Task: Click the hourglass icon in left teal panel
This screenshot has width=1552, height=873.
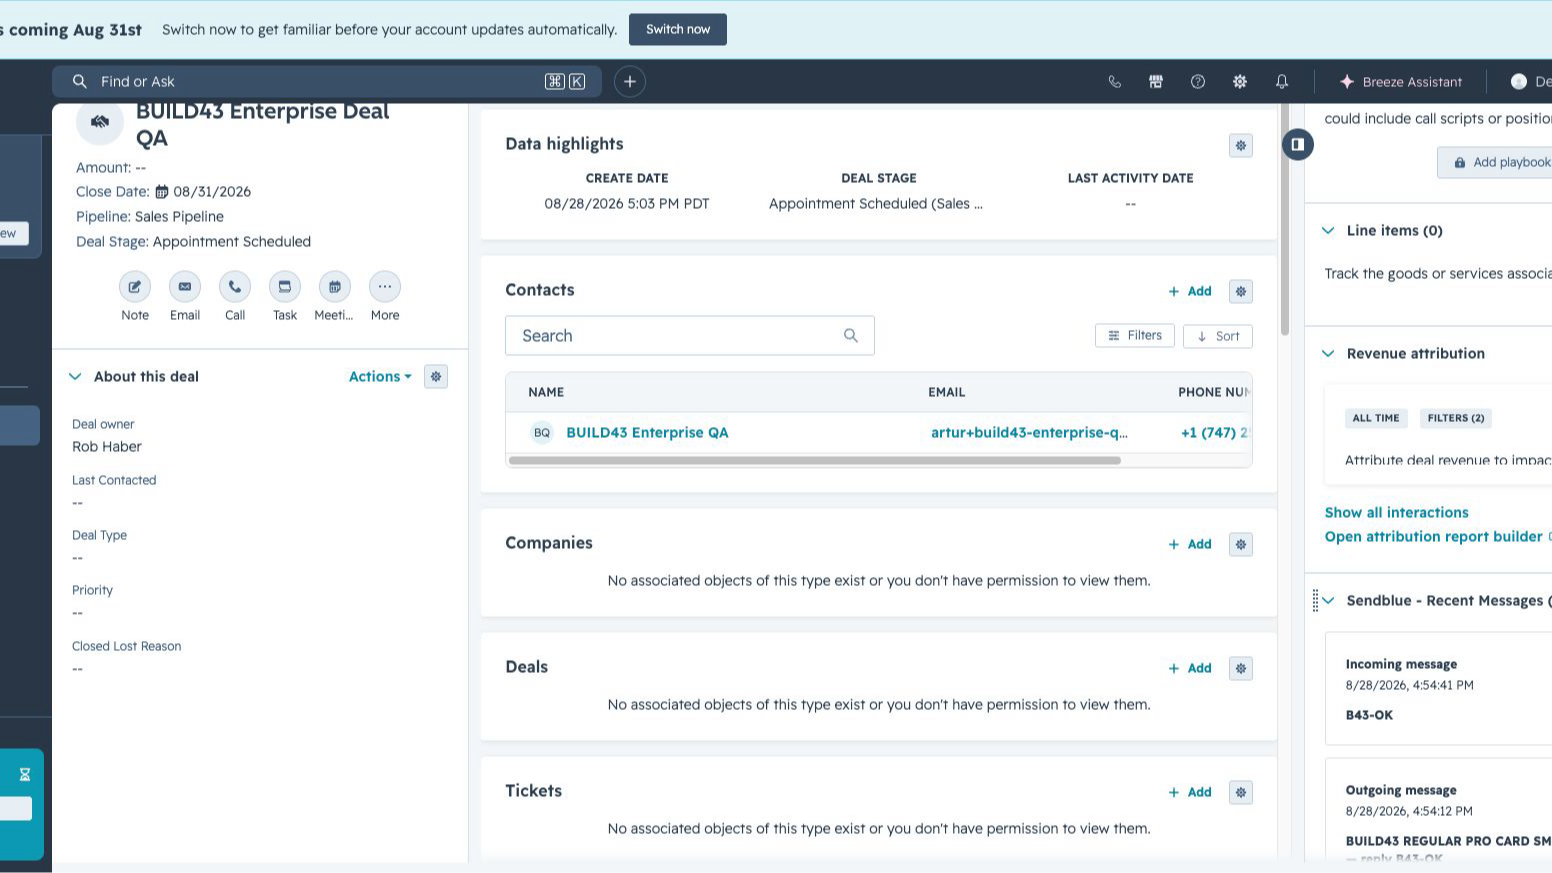Action: point(25,775)
